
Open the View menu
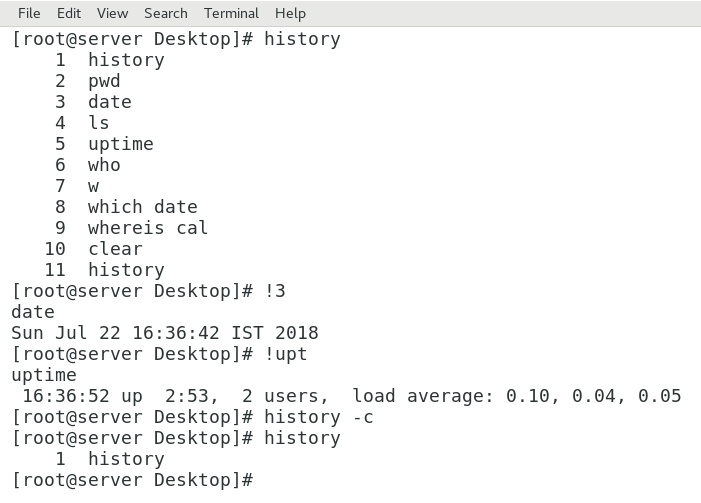pos(113,13)
